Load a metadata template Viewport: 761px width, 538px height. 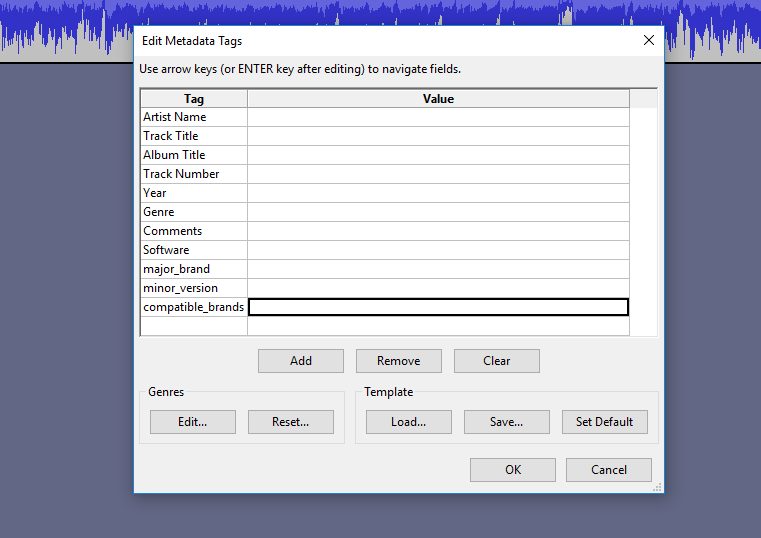(409, 422)
